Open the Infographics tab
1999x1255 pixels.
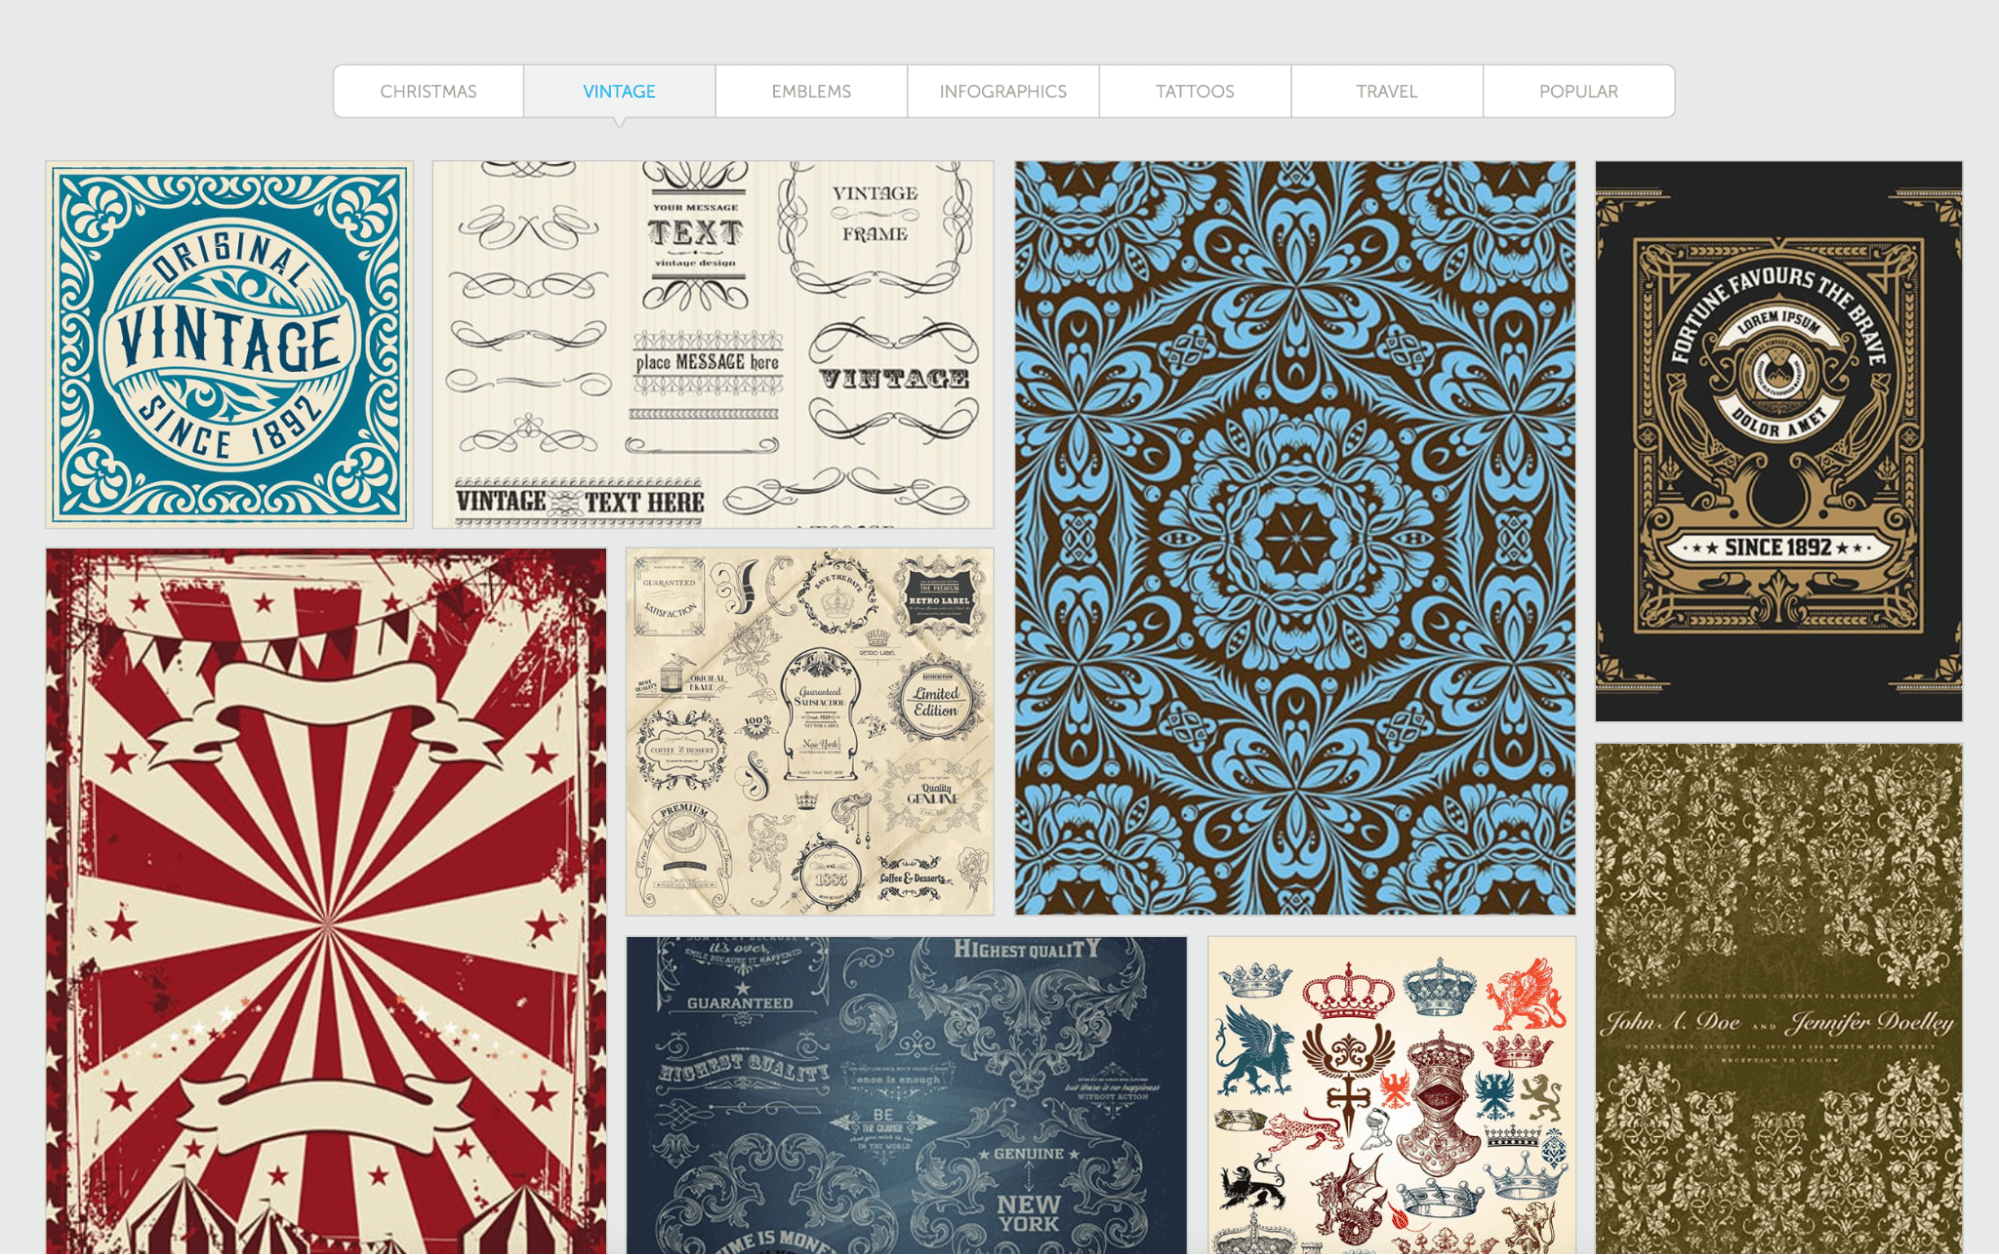tap(1003, 91)
